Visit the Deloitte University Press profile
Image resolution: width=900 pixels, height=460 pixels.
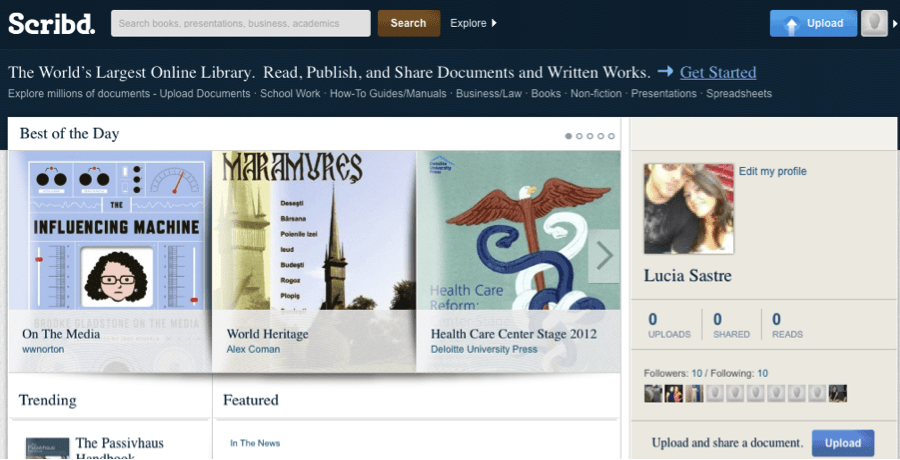point(484,349)
